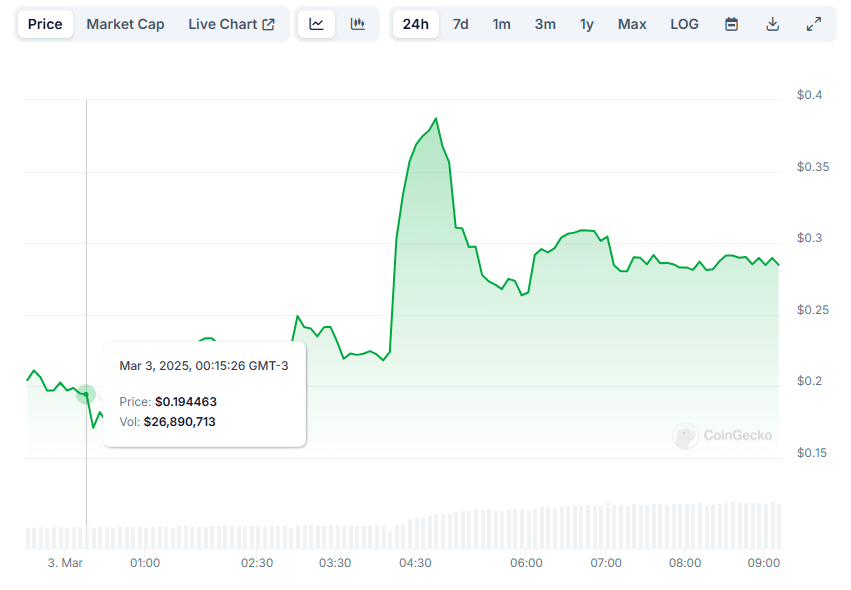This screenshot has width=851, height=590.
Task: Choose the 3m time range
Action: (x=545, y=23)
